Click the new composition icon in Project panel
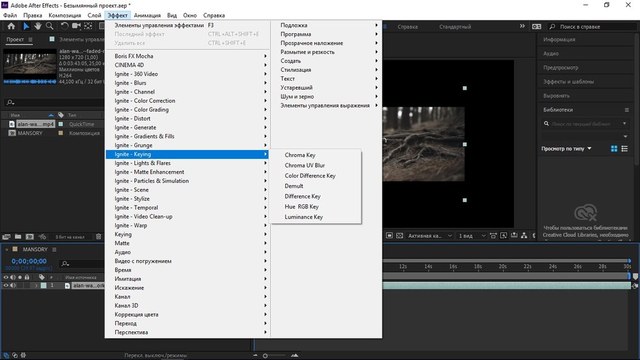The width and height of the screenshot is (640, 360). click(30, 236)
